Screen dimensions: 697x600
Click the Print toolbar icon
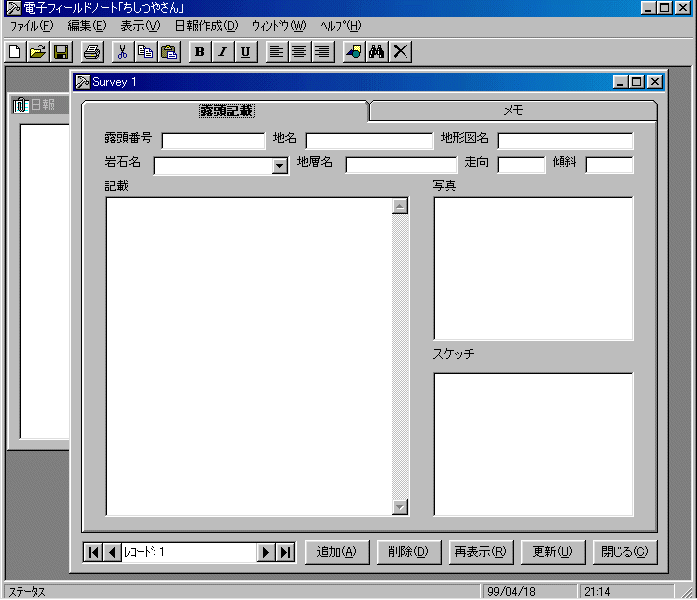coord(92,52)
